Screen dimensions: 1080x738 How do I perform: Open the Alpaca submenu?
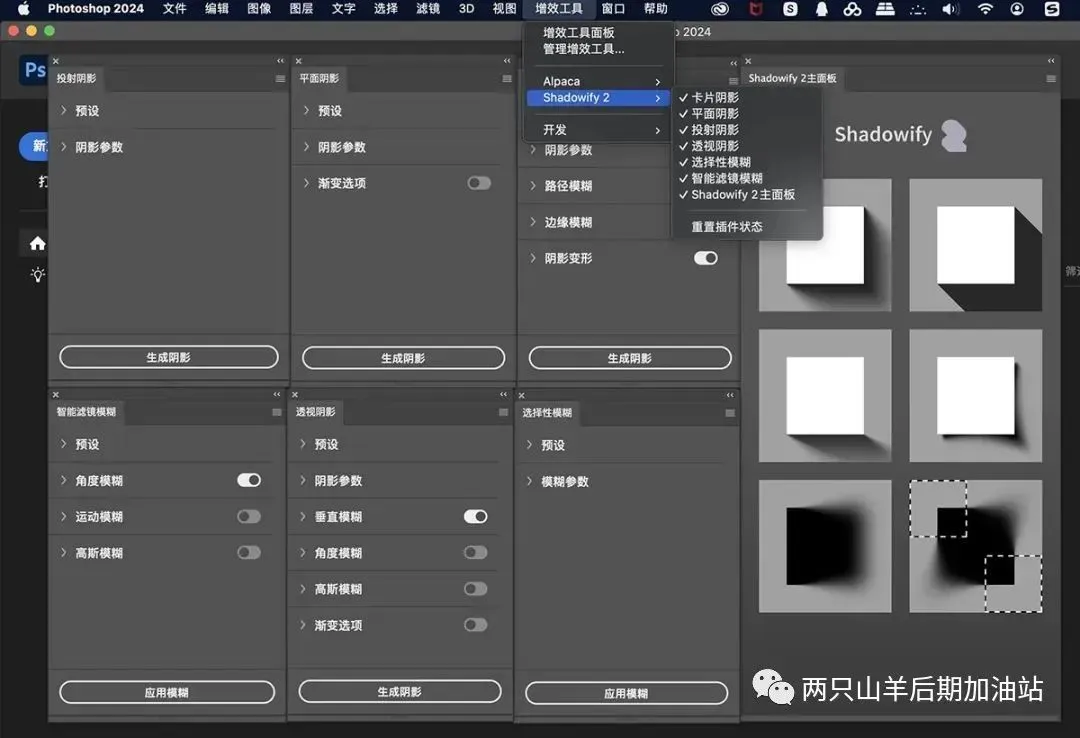pyautogui.click(x=598, y=81)
